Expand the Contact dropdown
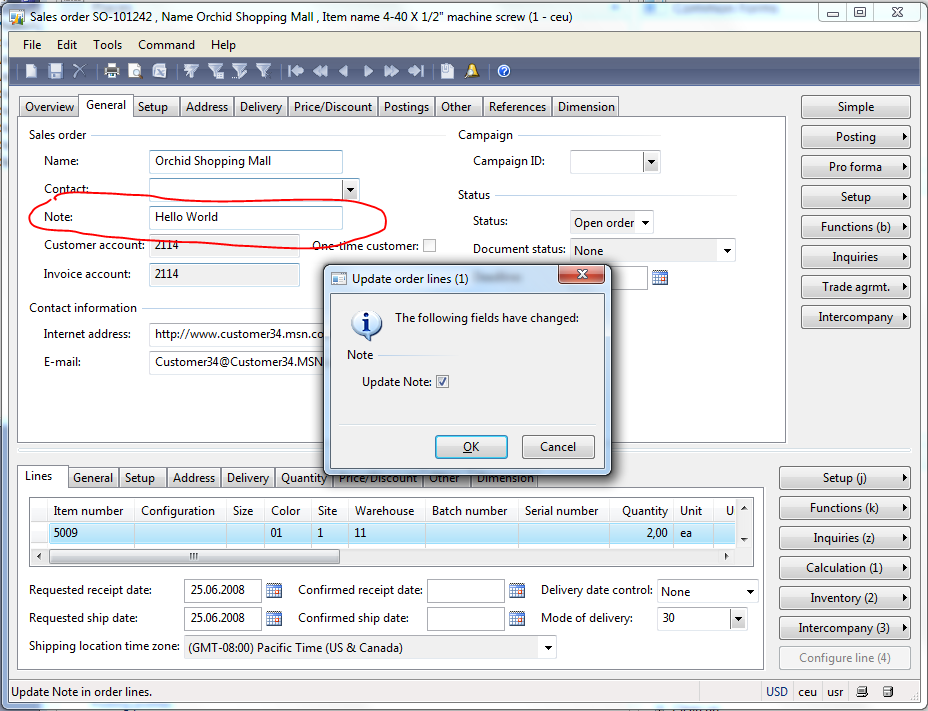Screen dimensions: 928x711 pyautogui.click(x=350, y=189)
